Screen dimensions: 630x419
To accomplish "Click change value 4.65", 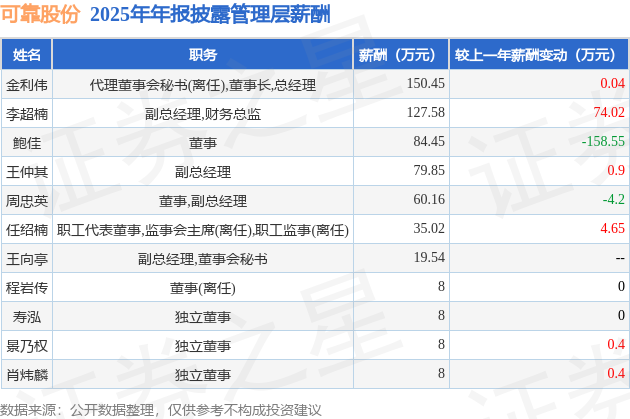I will pos(612,228).
